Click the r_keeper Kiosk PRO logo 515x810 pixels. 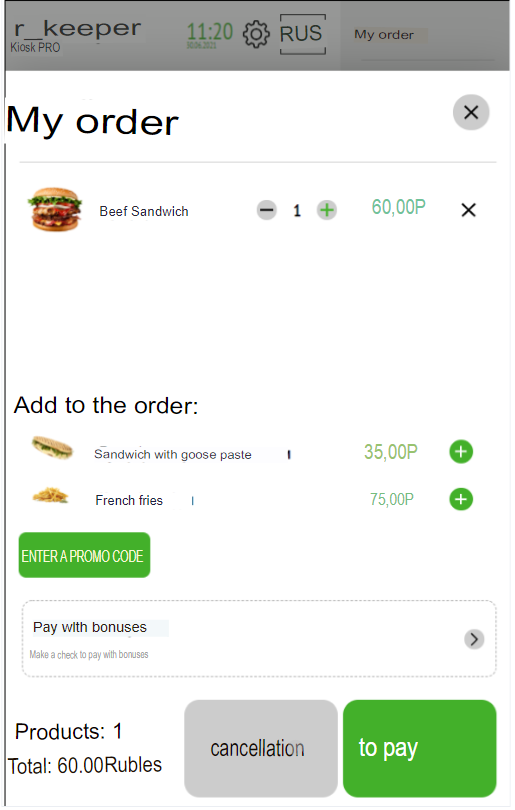[76, 36]
